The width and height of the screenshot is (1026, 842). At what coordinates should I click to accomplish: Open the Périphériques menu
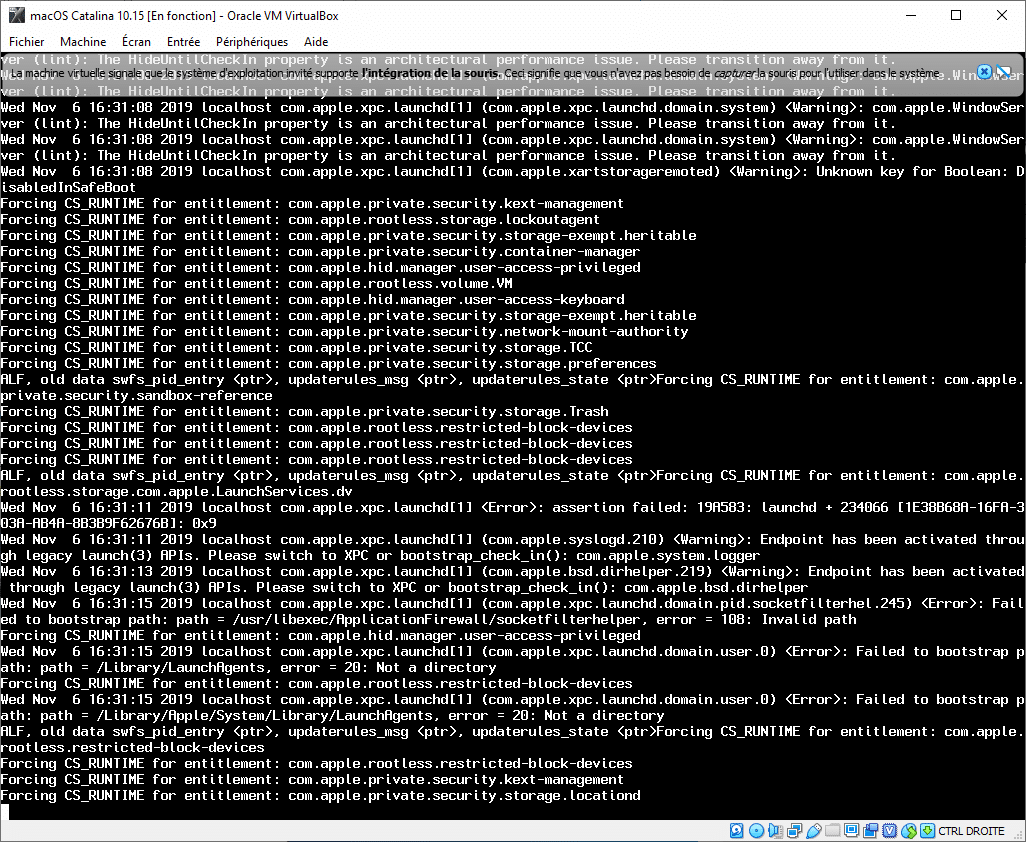coord(252,42)
